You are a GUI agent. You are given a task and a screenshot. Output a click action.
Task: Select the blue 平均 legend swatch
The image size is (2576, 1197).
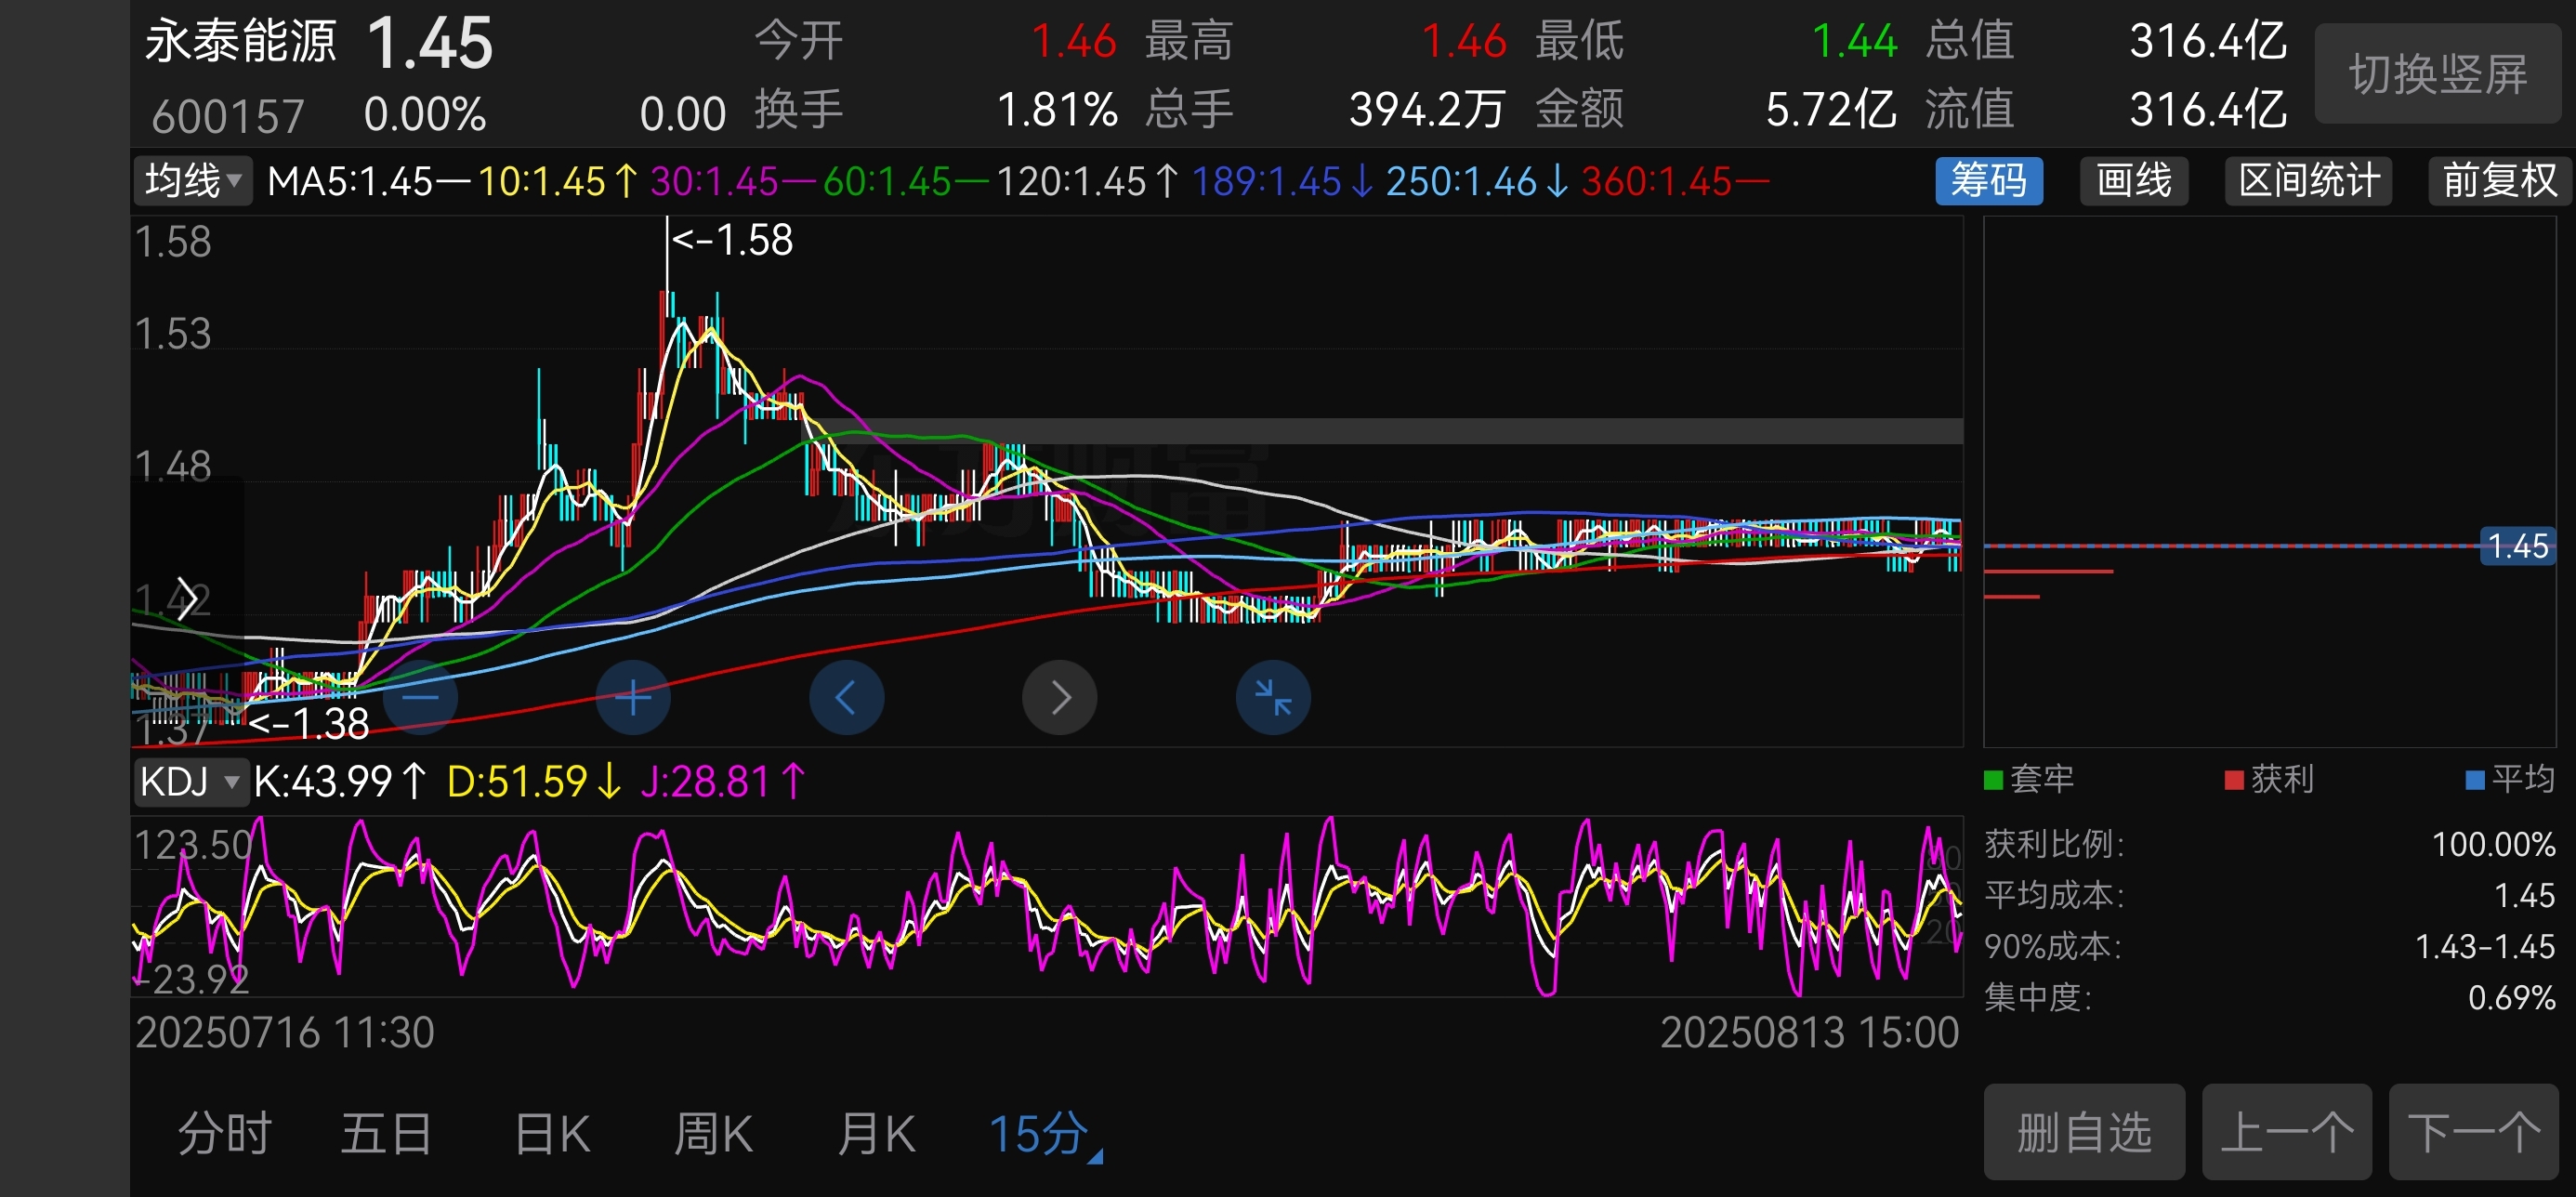coord(2475,780)
